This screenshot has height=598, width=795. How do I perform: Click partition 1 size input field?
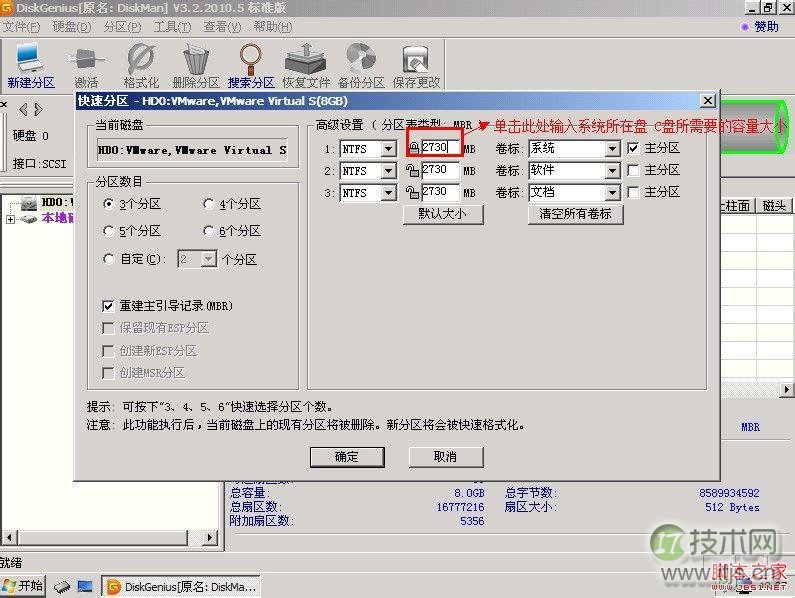(x=440, y=148)
